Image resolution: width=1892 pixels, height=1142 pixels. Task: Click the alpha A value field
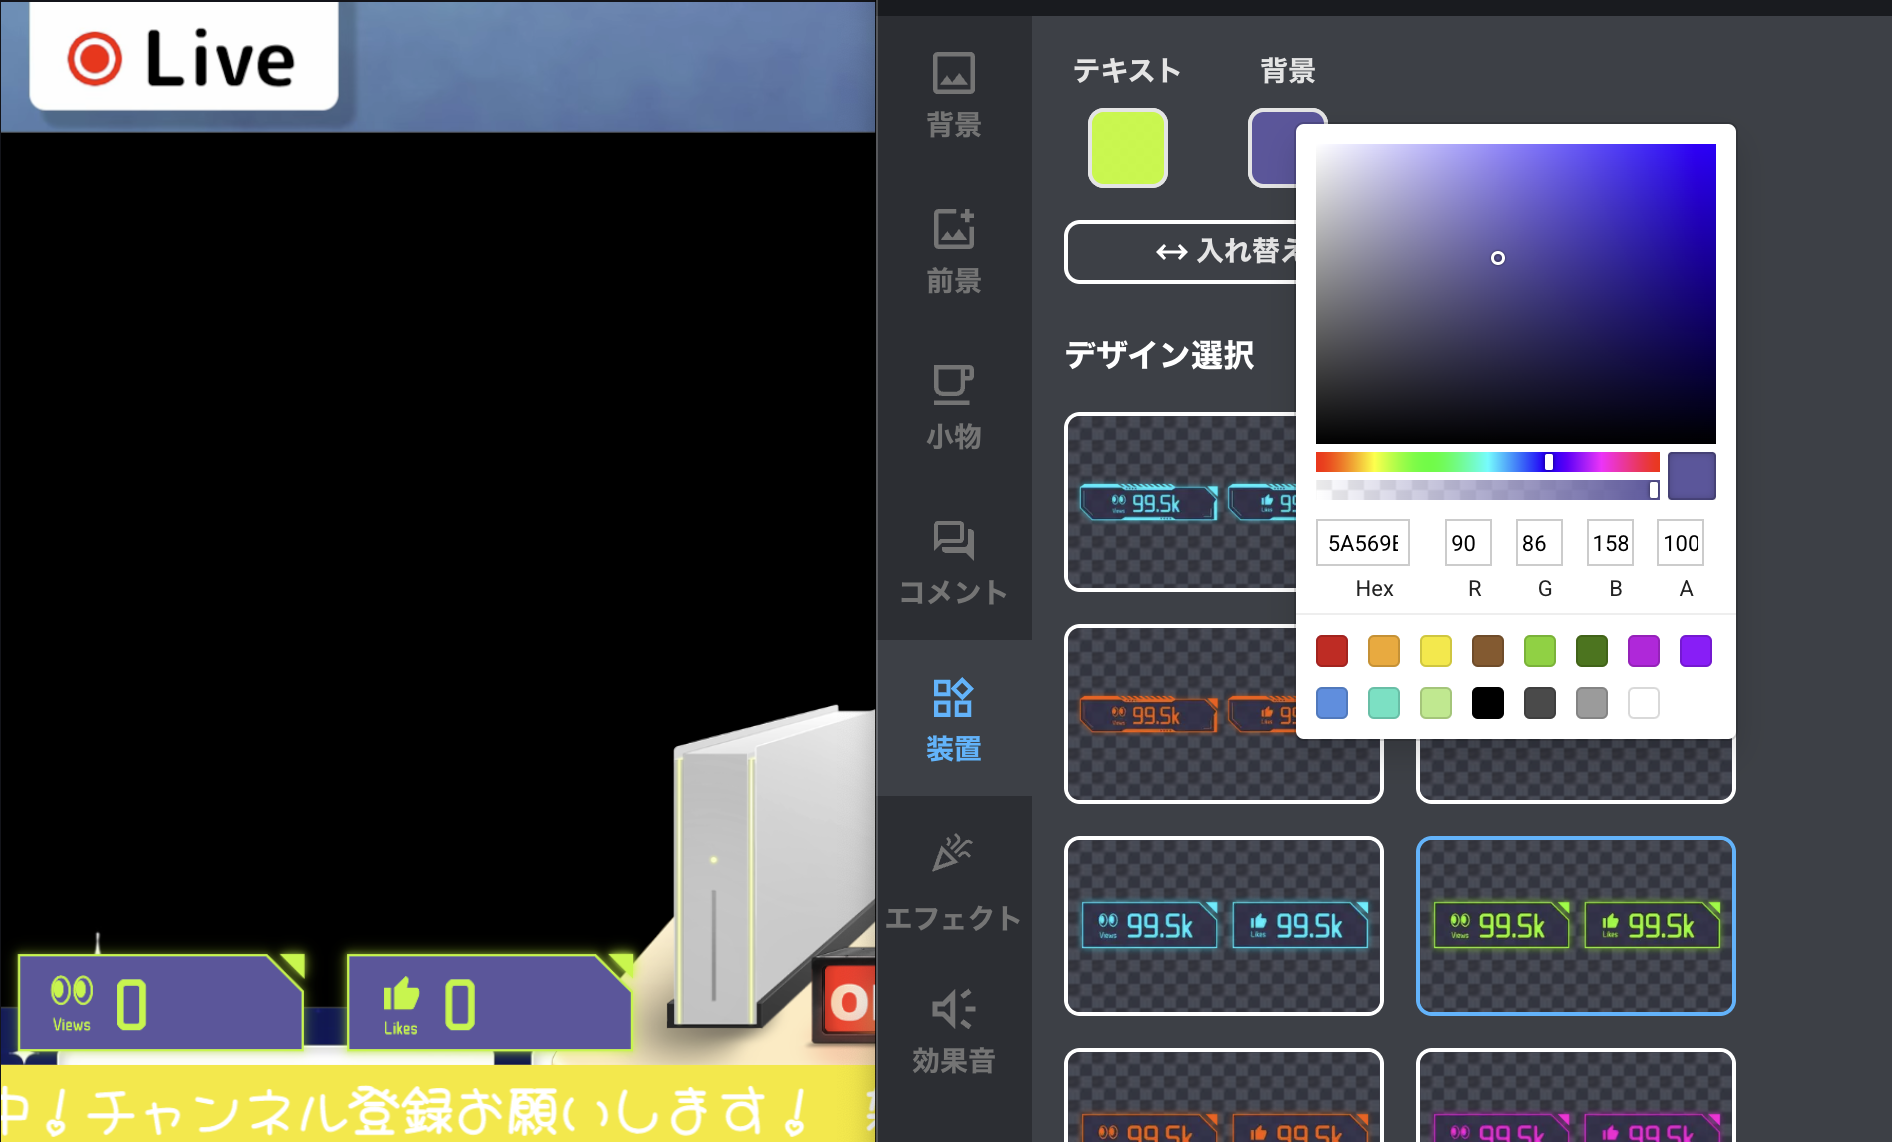coord(1679,543)
